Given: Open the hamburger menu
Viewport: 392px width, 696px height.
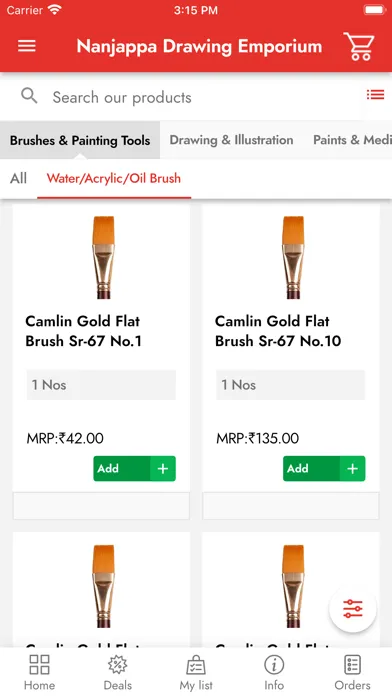Looking at the screenshot, I should [27, 46].
